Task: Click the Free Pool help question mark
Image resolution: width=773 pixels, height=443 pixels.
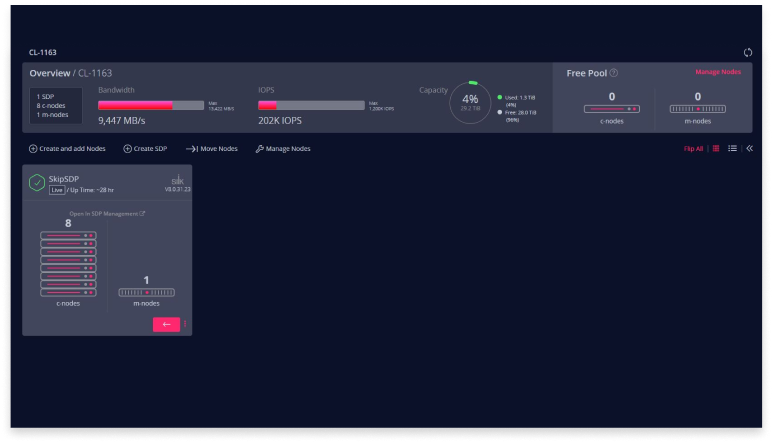Action: (614, 73)
